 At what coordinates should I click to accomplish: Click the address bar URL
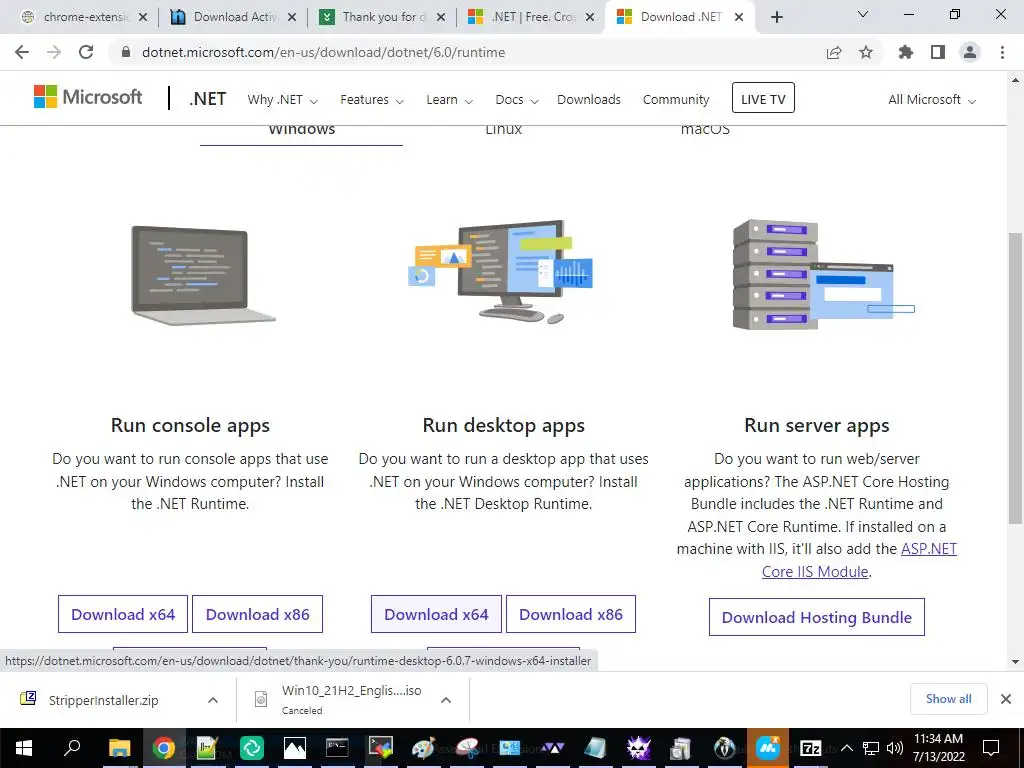click(323, 52)
